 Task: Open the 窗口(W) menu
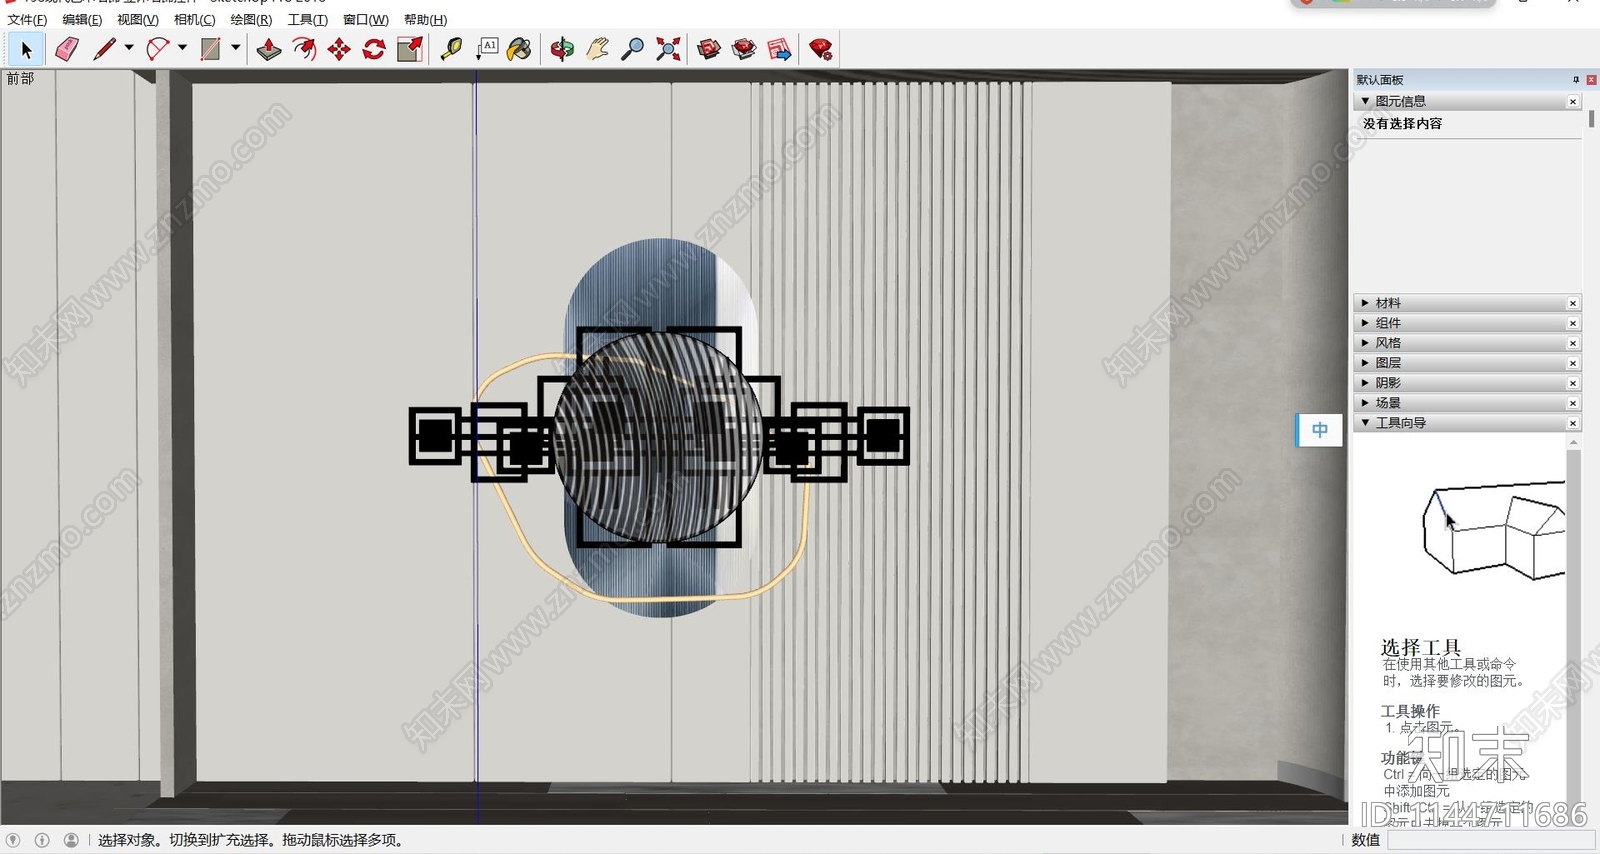[366, 20]
